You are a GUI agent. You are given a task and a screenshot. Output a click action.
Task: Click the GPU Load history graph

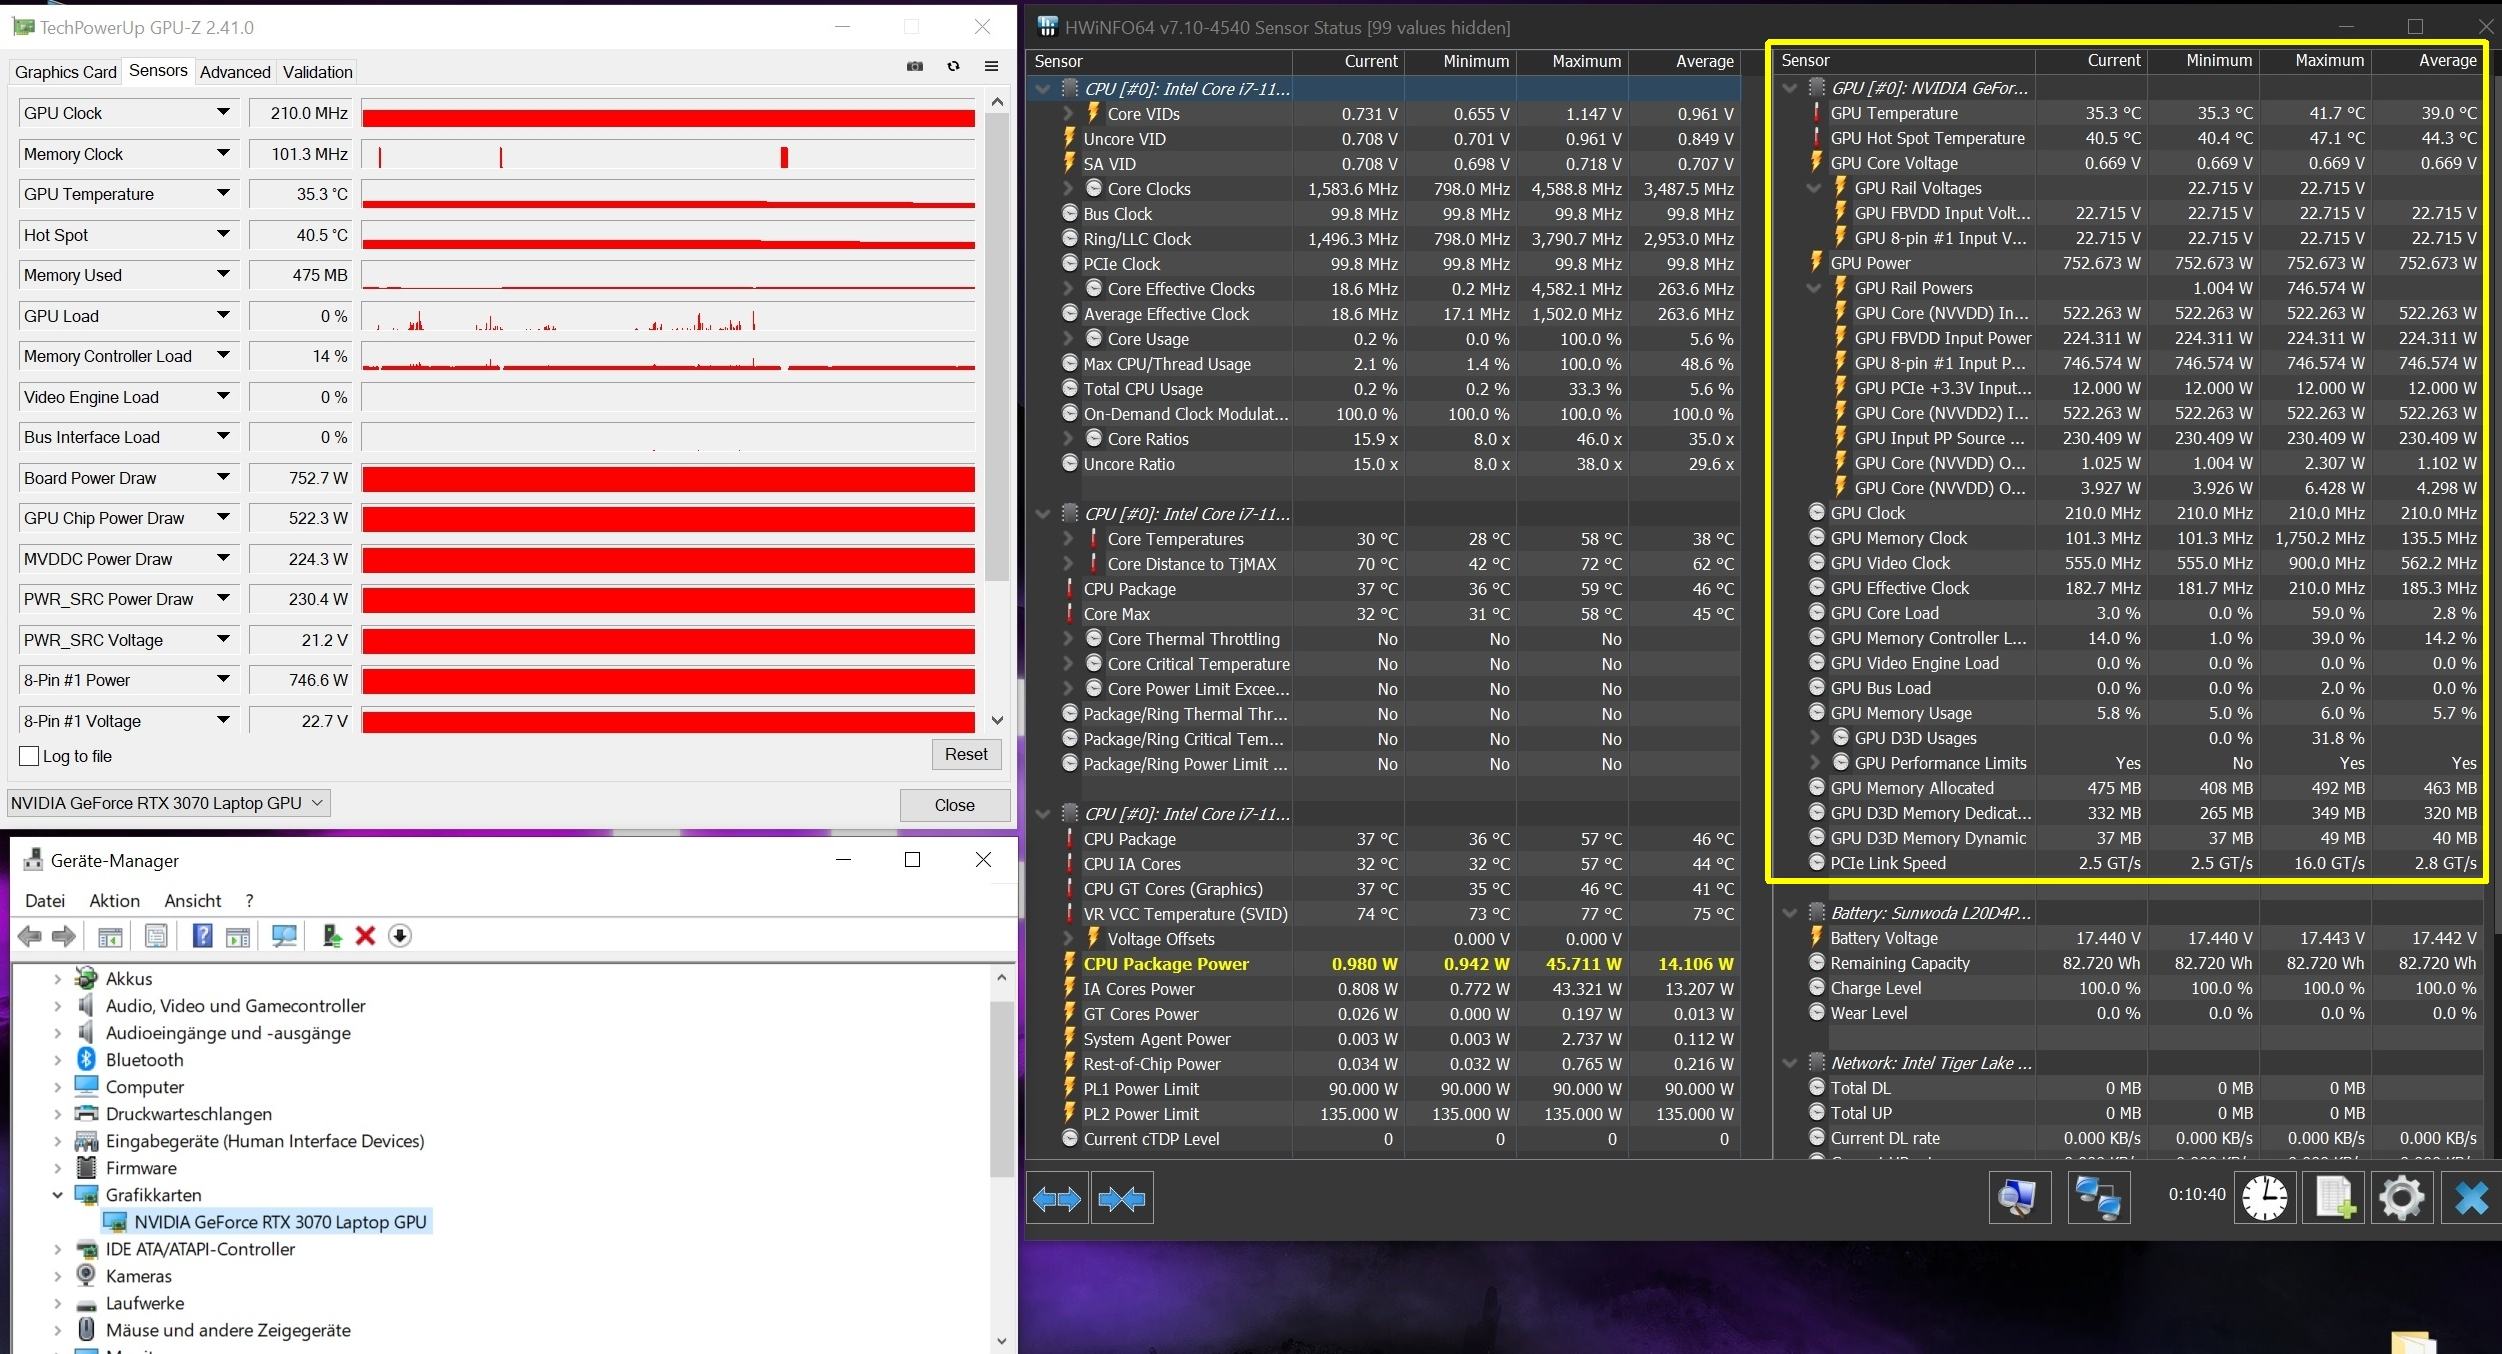pos(668,316)
